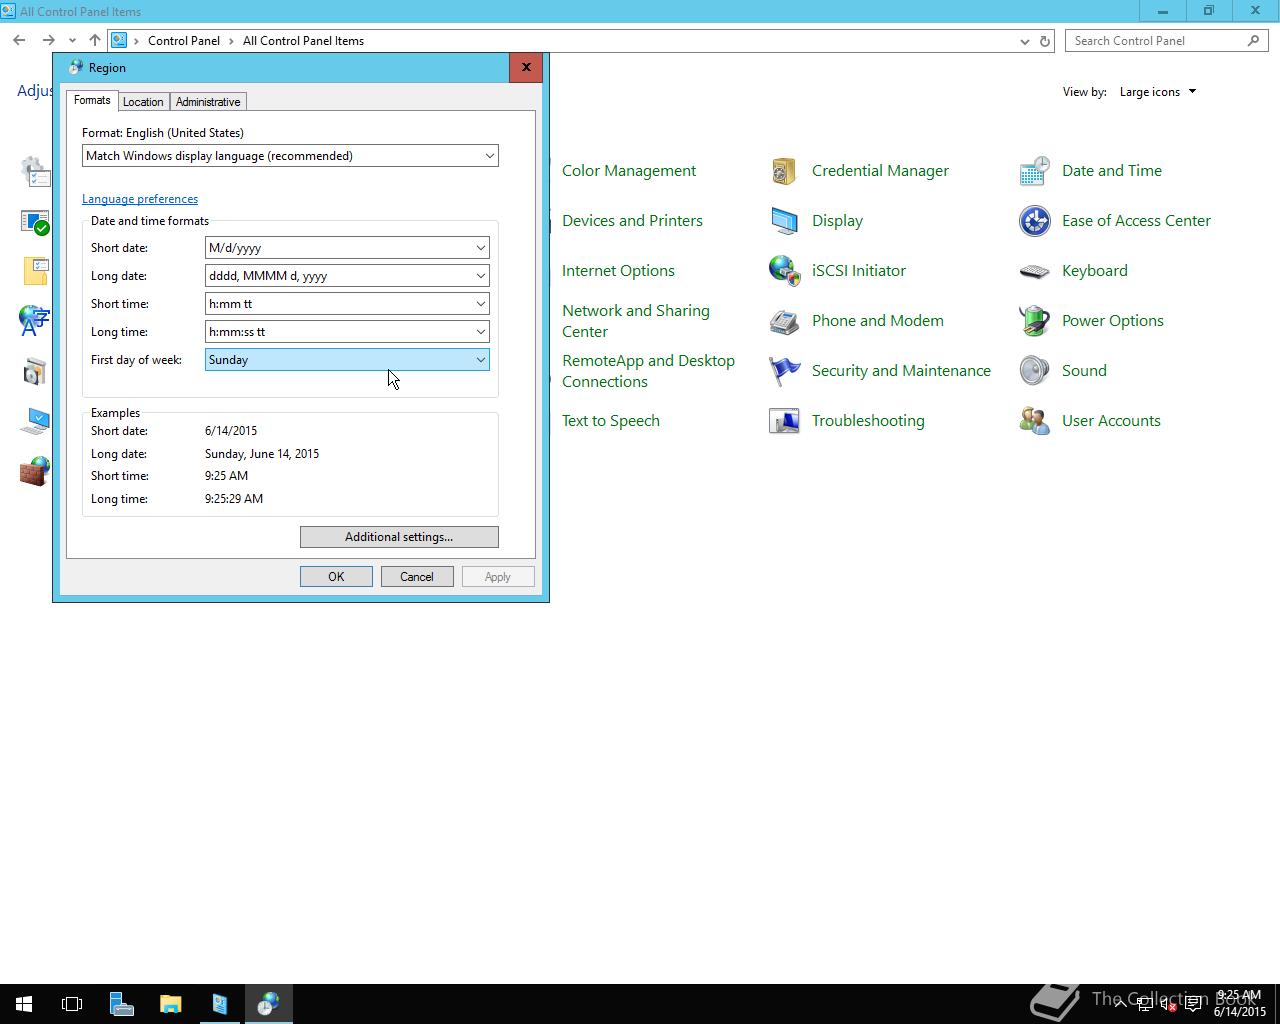The height and width of the screenshot is (1024, 1280).
Task: Open Ease of Access Center icon
Action: tap(1034, 221)
